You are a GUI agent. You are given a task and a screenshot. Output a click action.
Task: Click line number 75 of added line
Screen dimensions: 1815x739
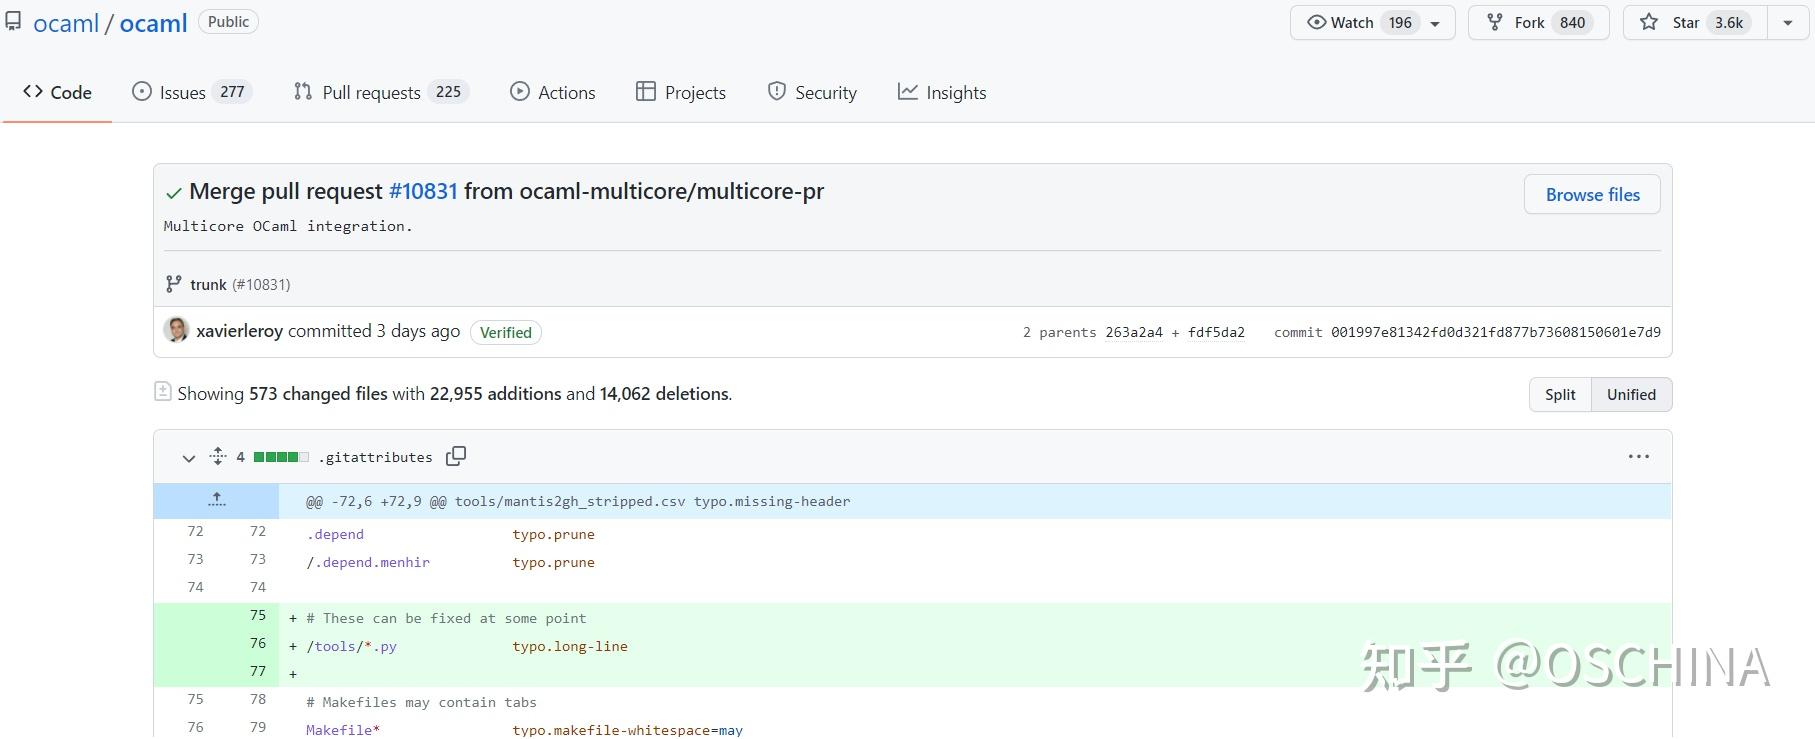coord(258,615)
